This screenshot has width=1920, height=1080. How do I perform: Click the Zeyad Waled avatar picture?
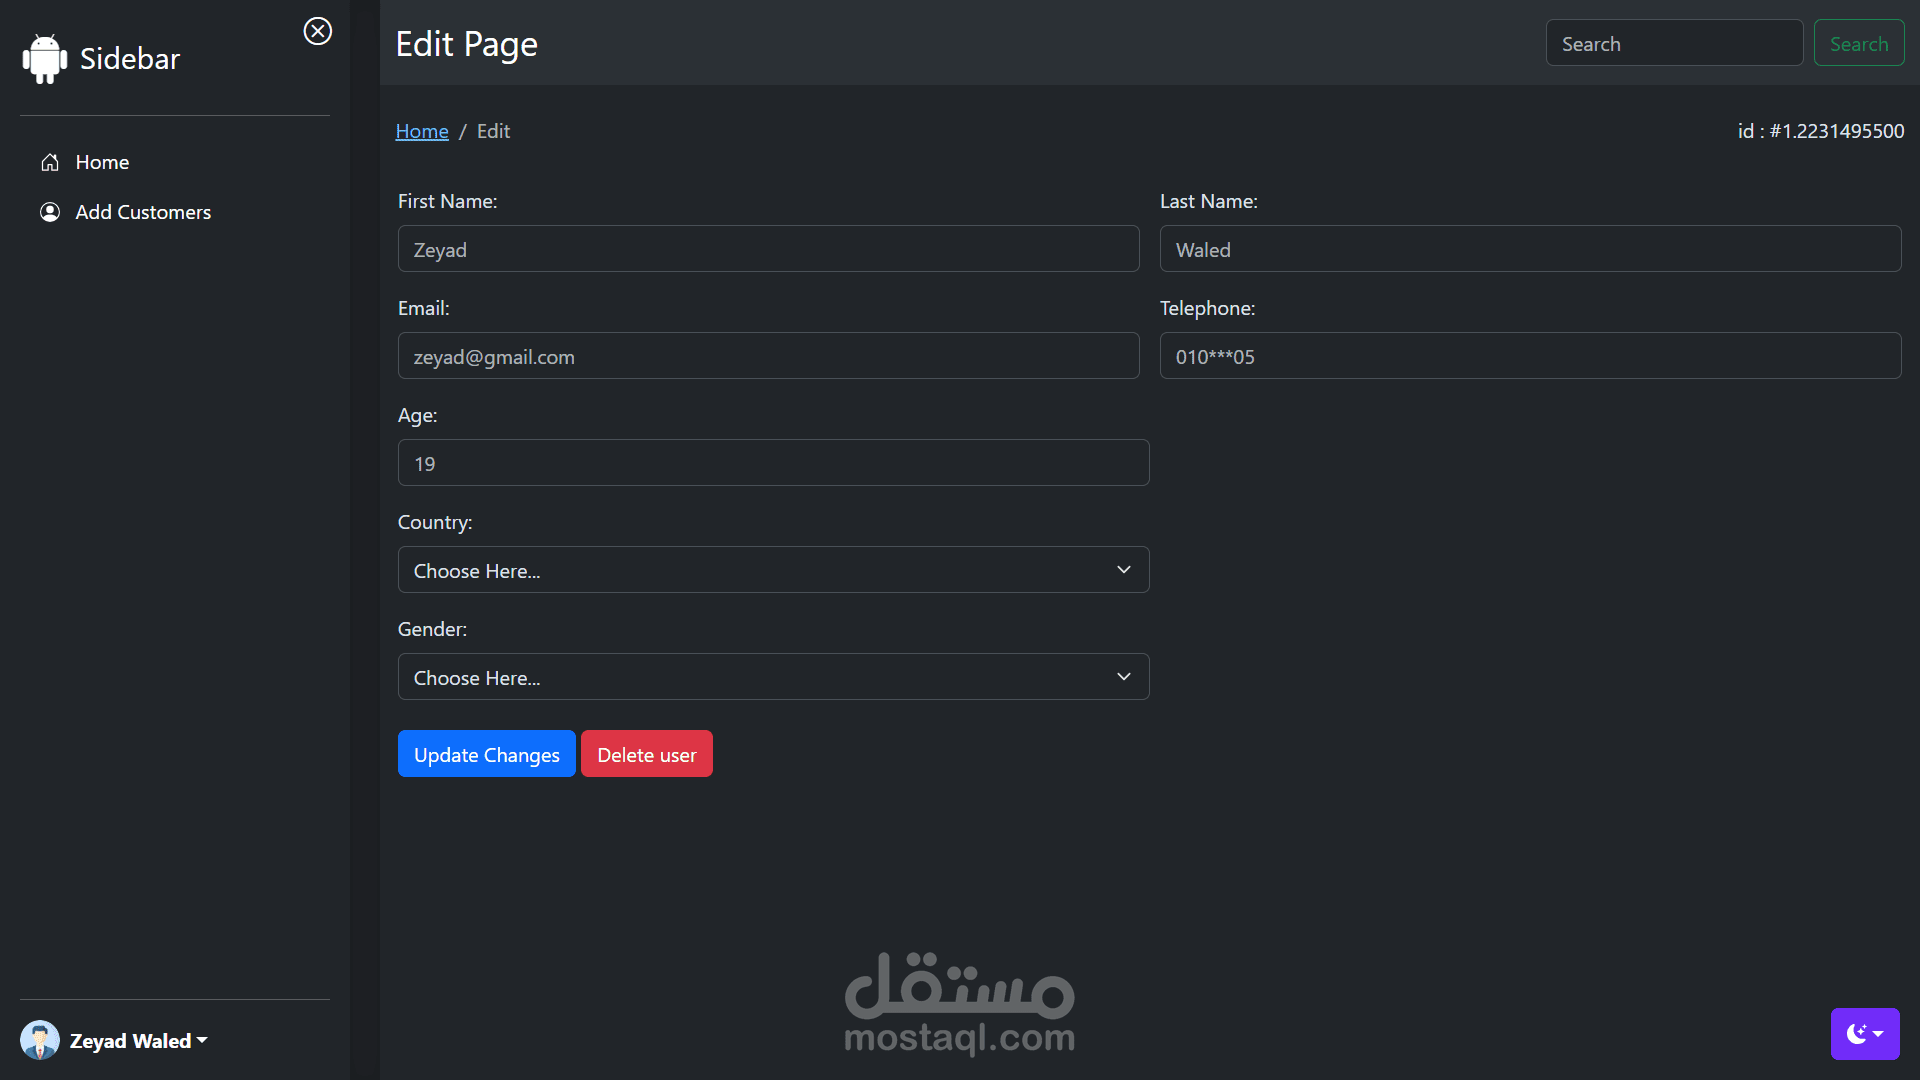40,1040
